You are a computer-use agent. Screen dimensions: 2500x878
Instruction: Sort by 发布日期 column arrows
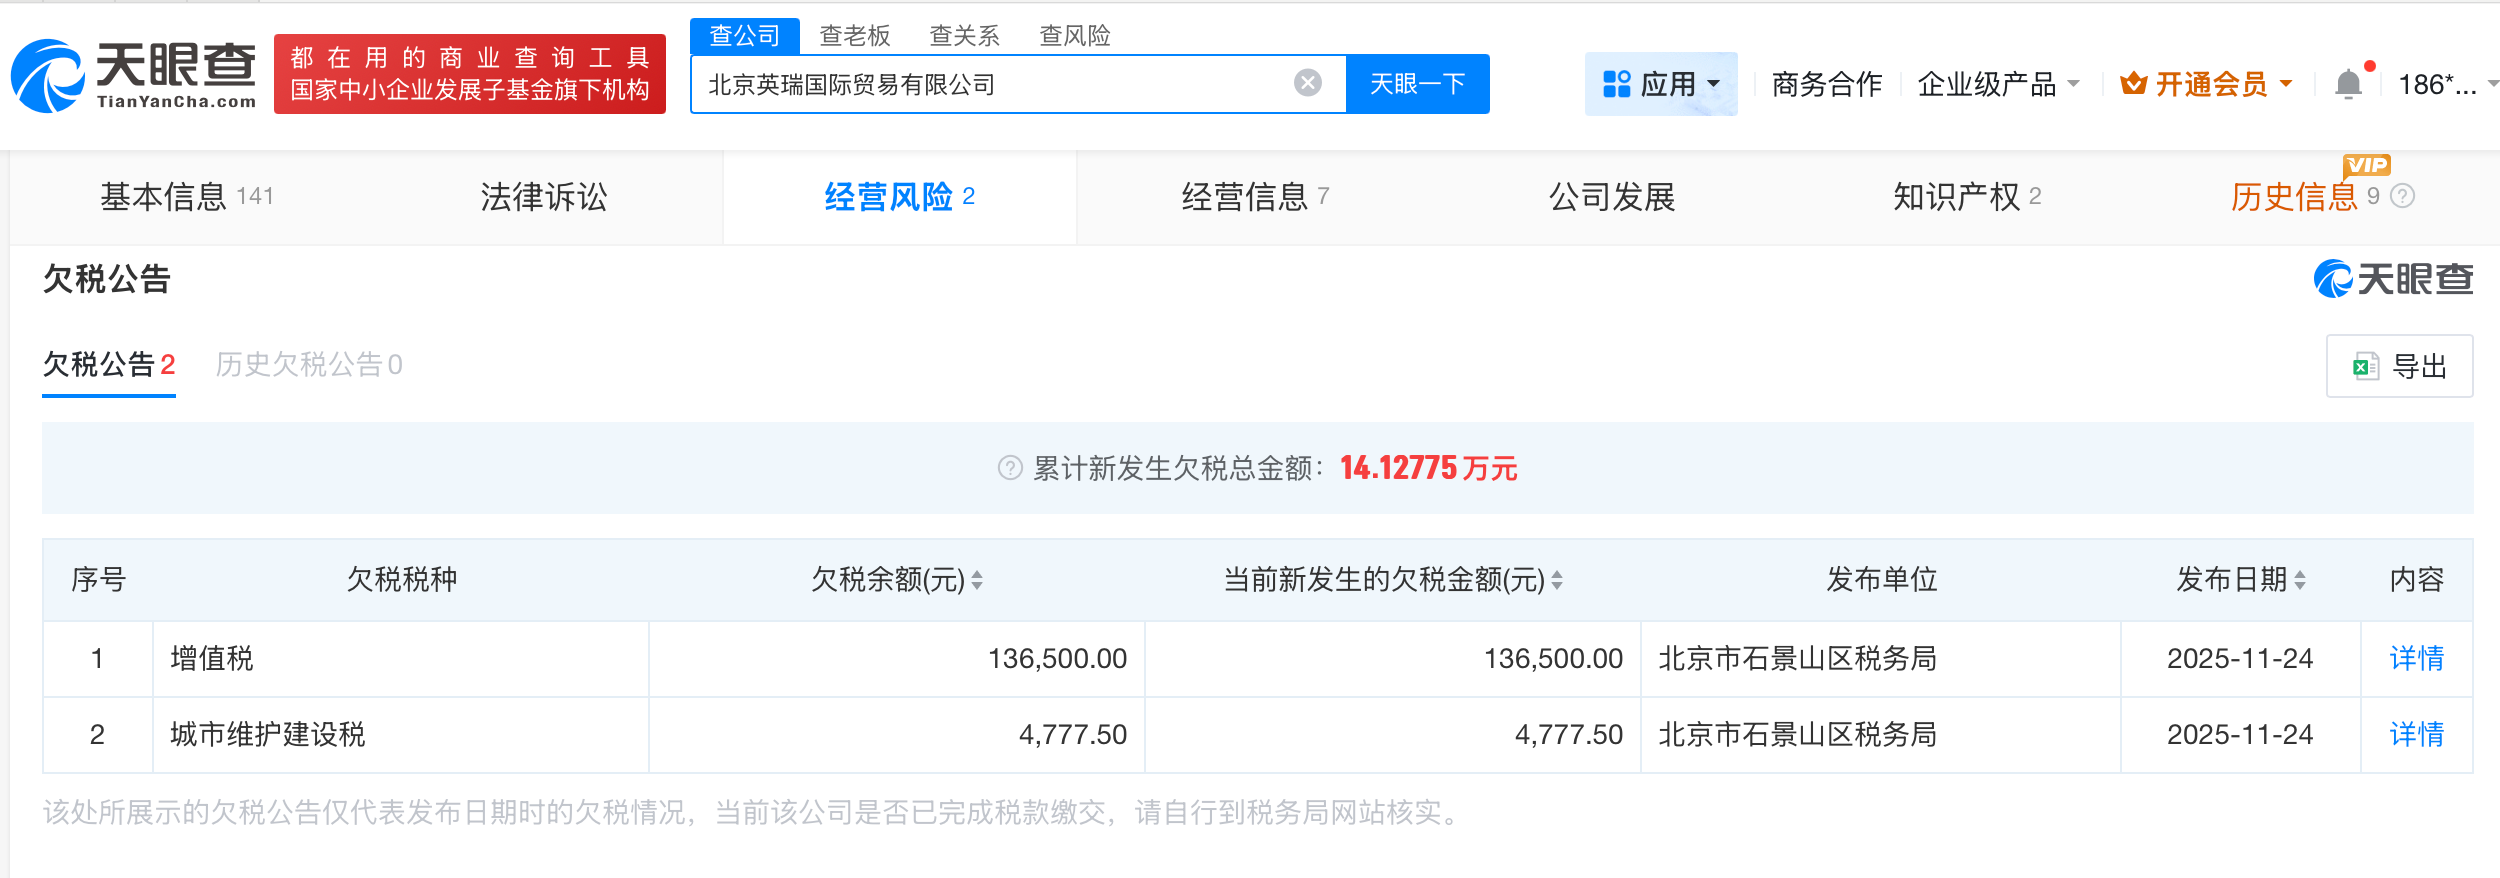point(2300,580)
